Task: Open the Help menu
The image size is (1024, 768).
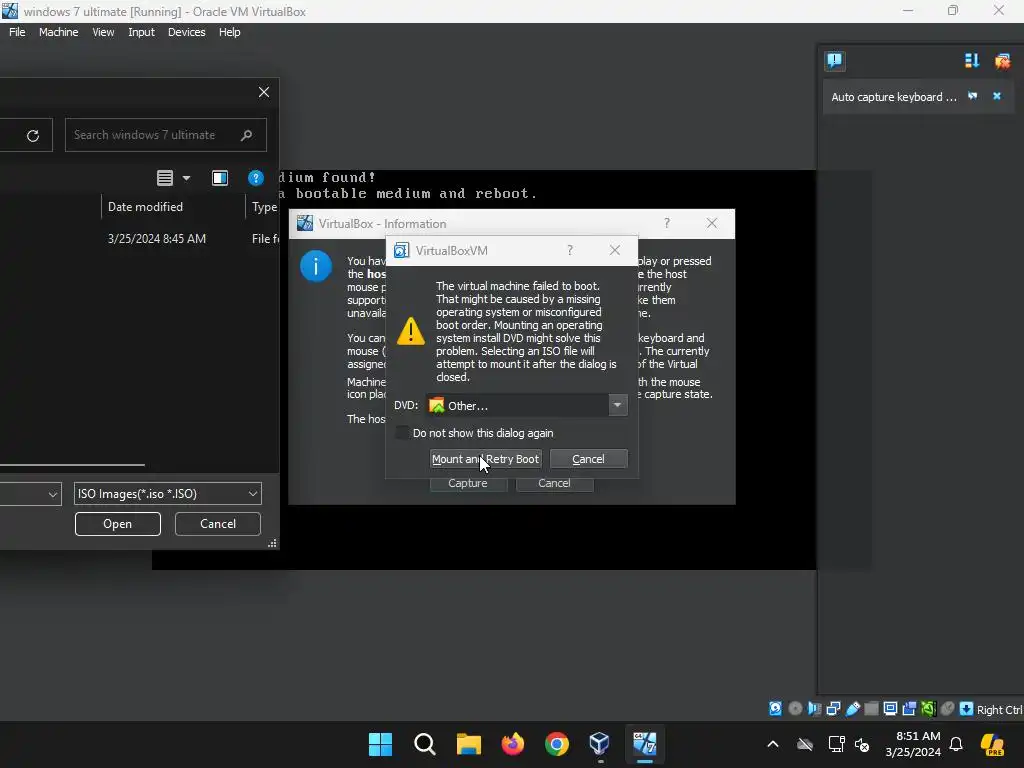Action: [x=229, y=32]
